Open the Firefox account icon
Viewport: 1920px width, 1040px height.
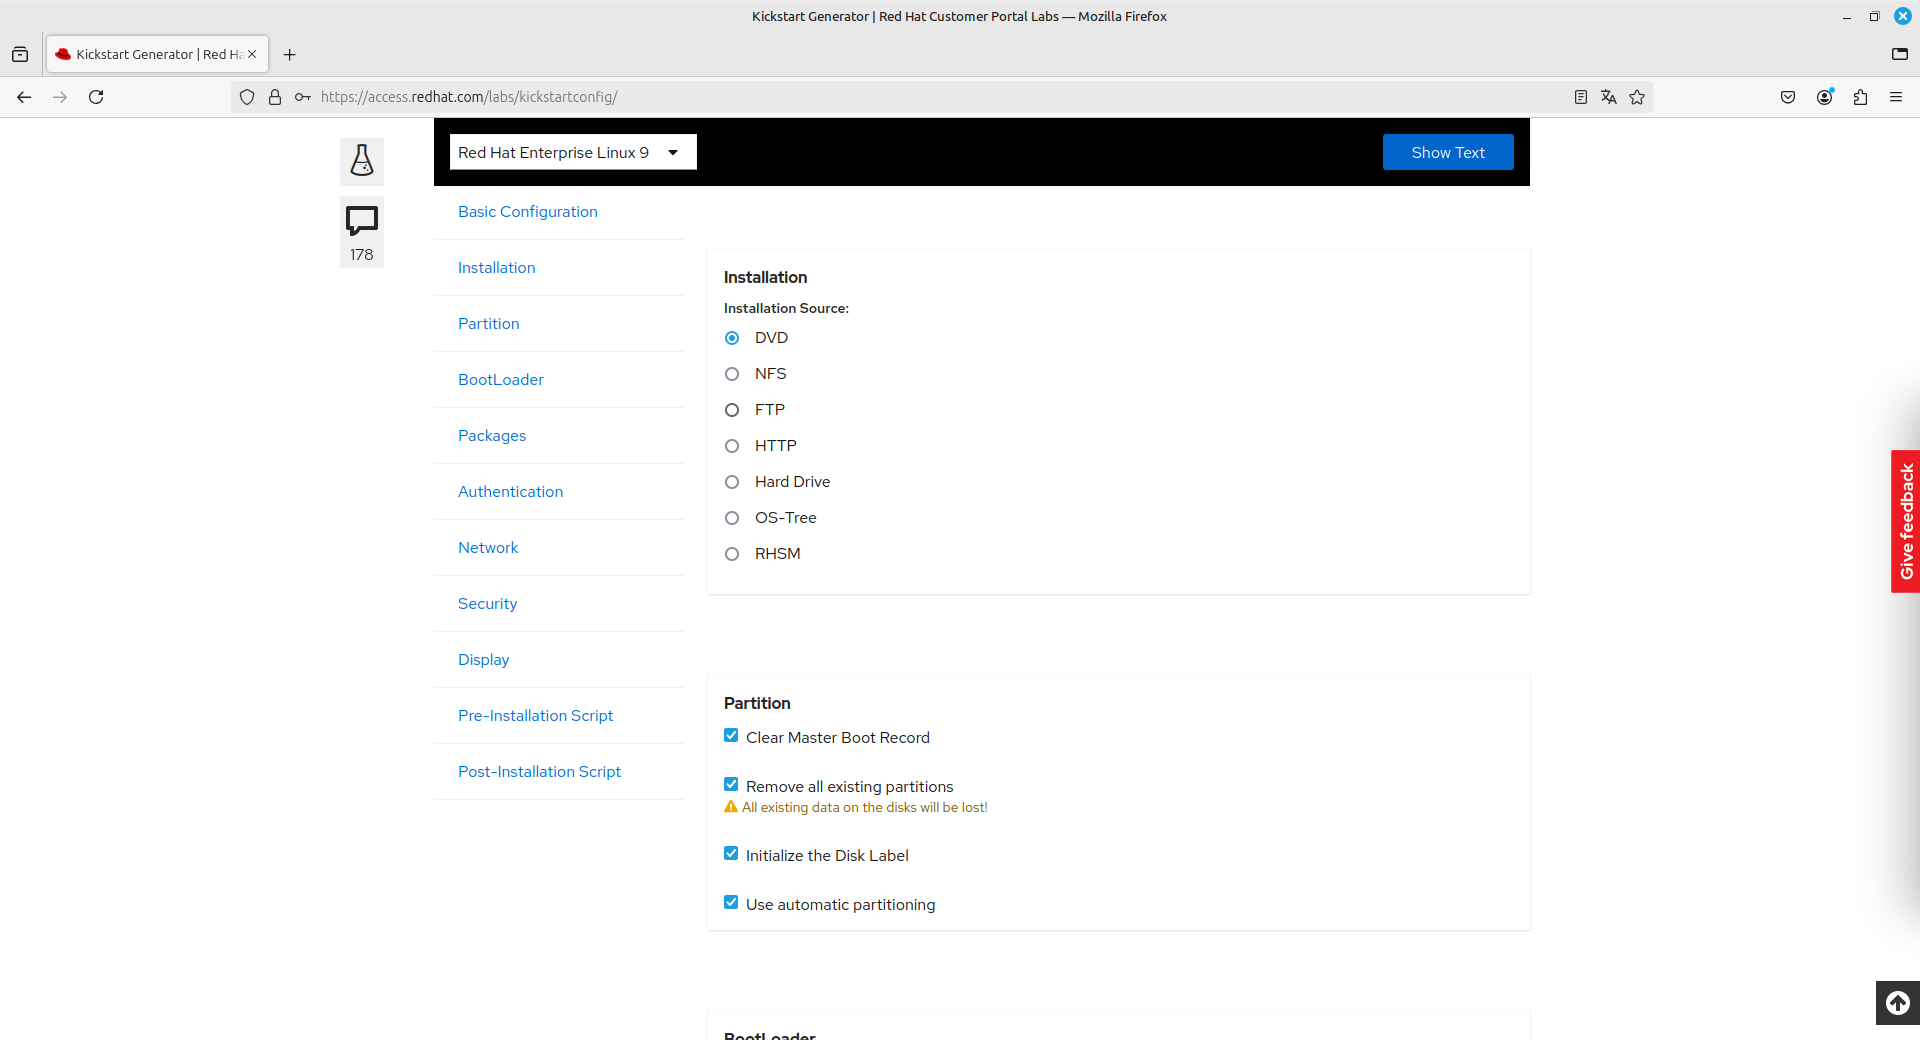(1824, 97)
